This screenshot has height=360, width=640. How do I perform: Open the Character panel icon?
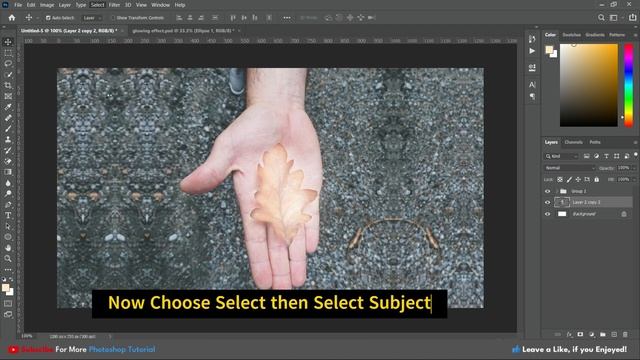[x=532, y=84]
